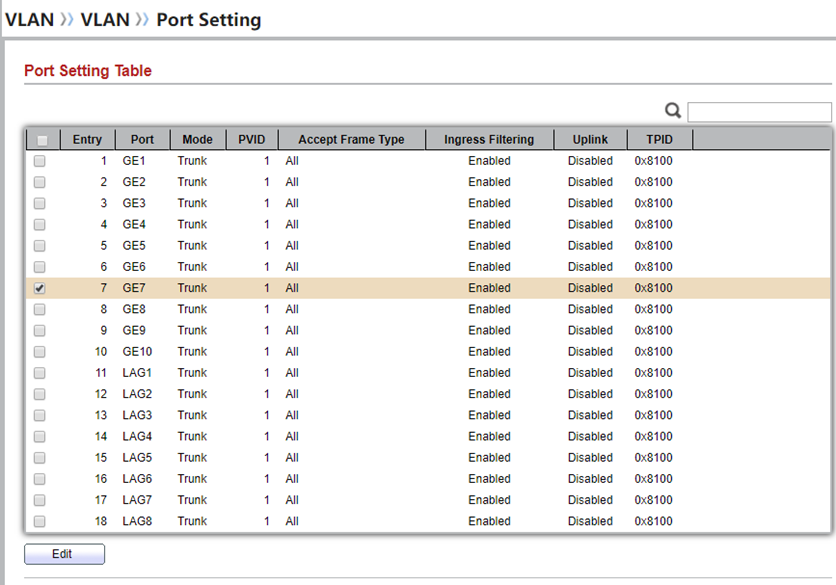The image size is (836, 585).
Task: Tick the checkbox for GE10 row
Action: tap(41, 352)
